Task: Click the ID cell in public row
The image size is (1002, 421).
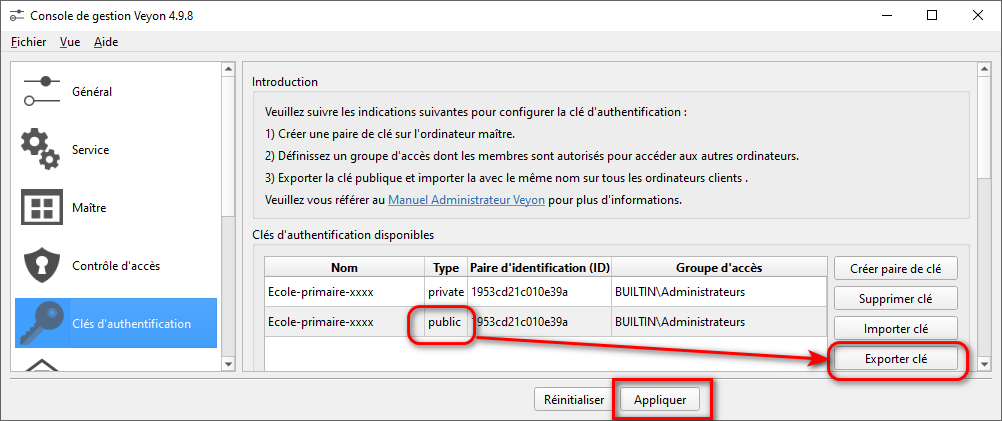Action: pos(539,322)
